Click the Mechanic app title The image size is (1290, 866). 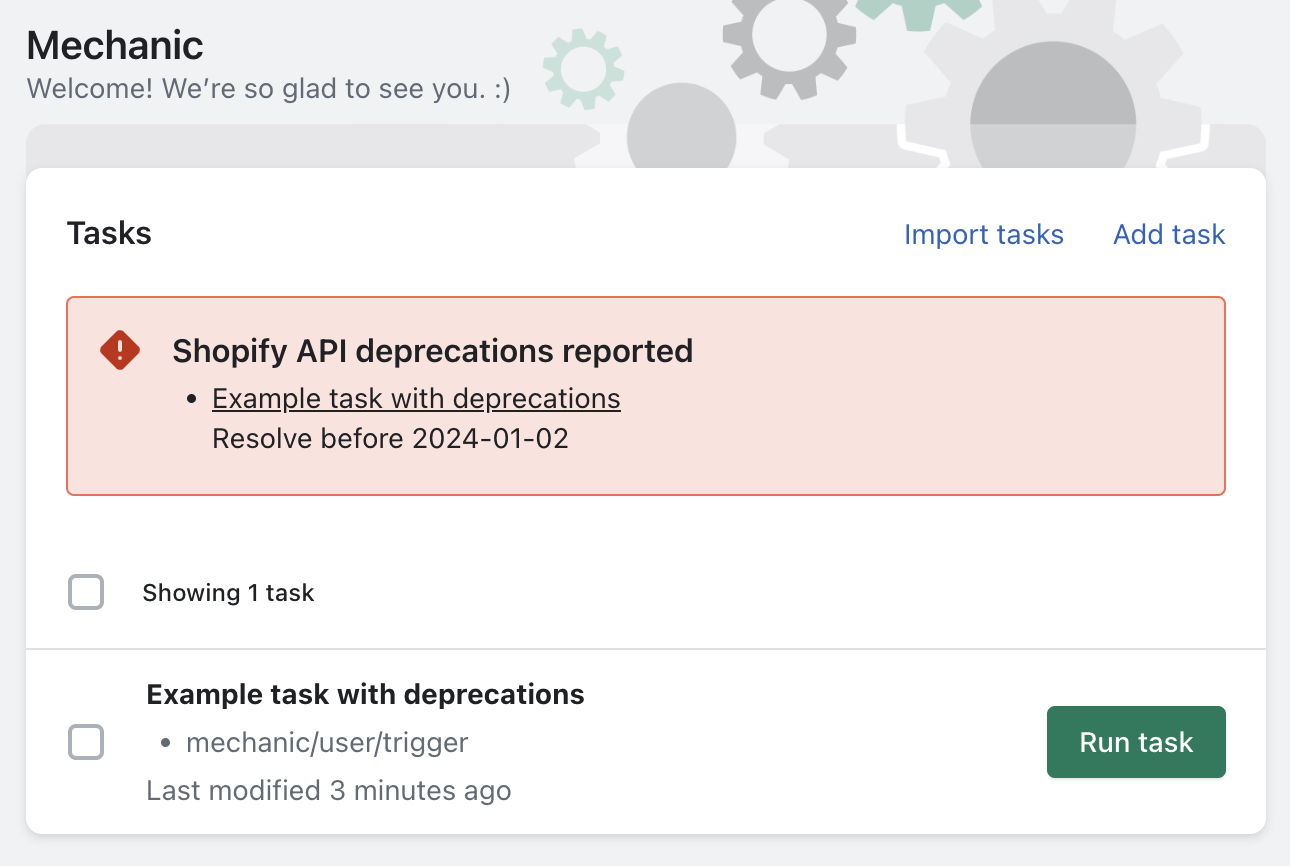point(115,45)
